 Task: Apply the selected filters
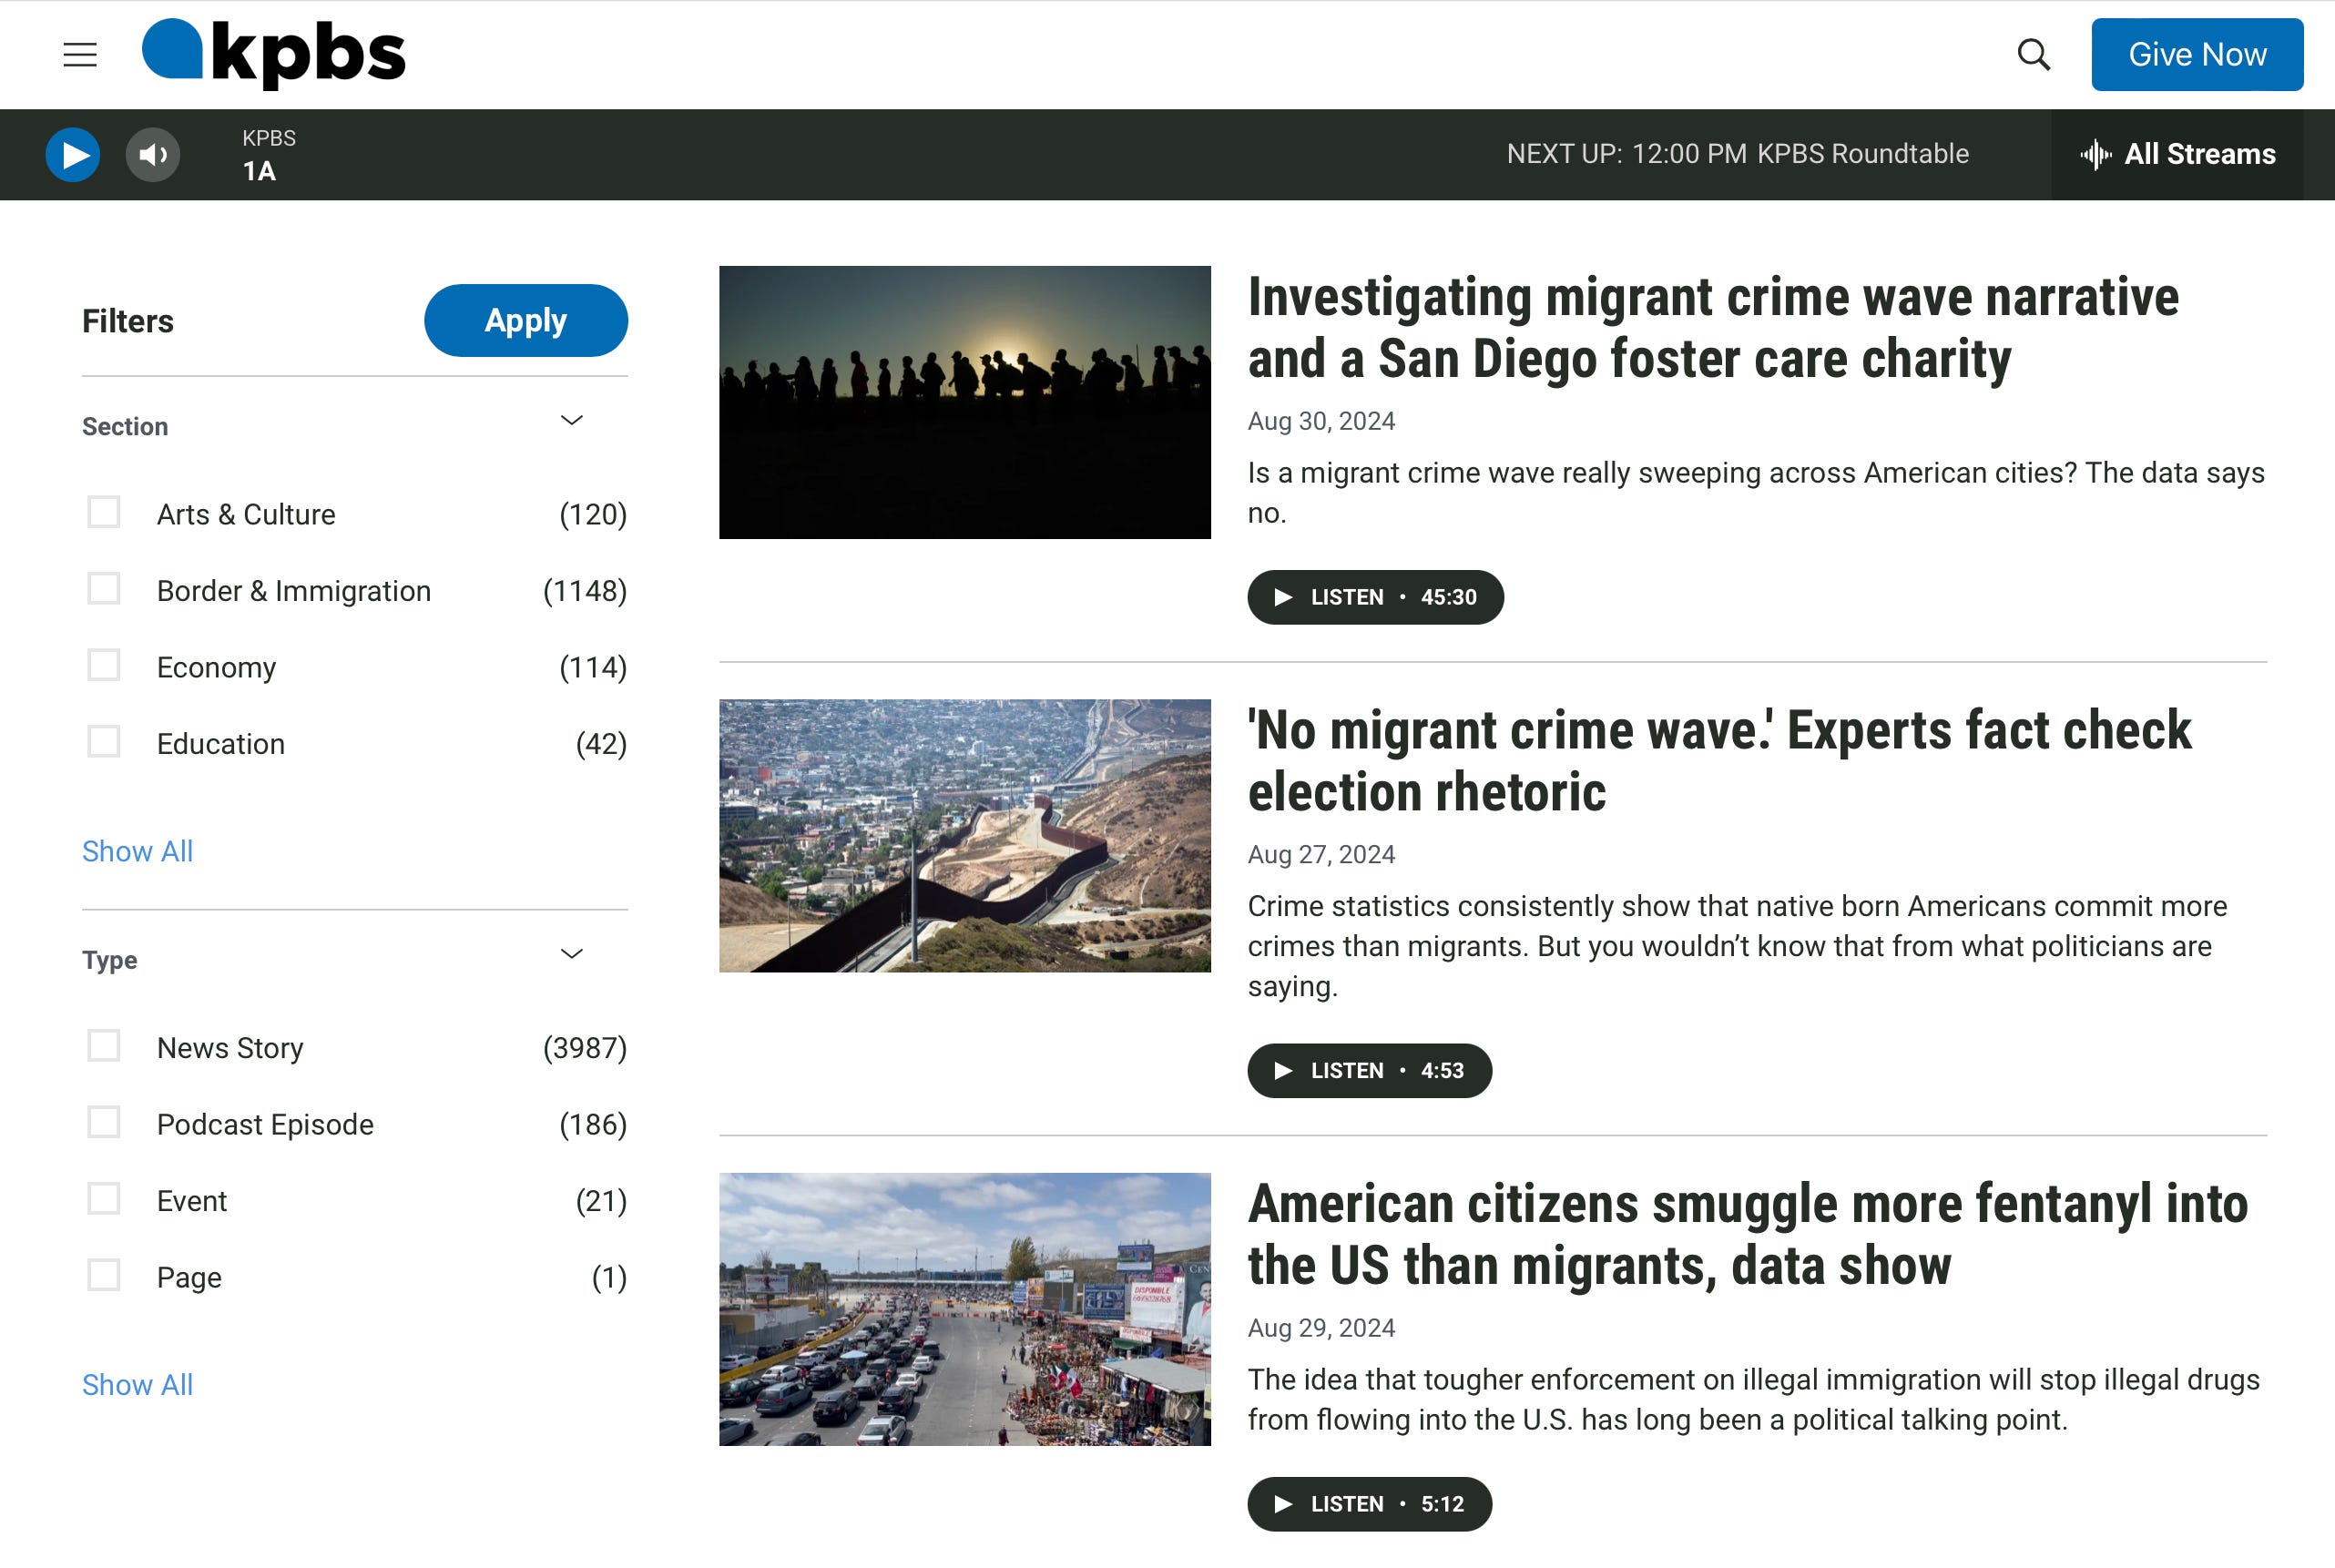[526, 320]
